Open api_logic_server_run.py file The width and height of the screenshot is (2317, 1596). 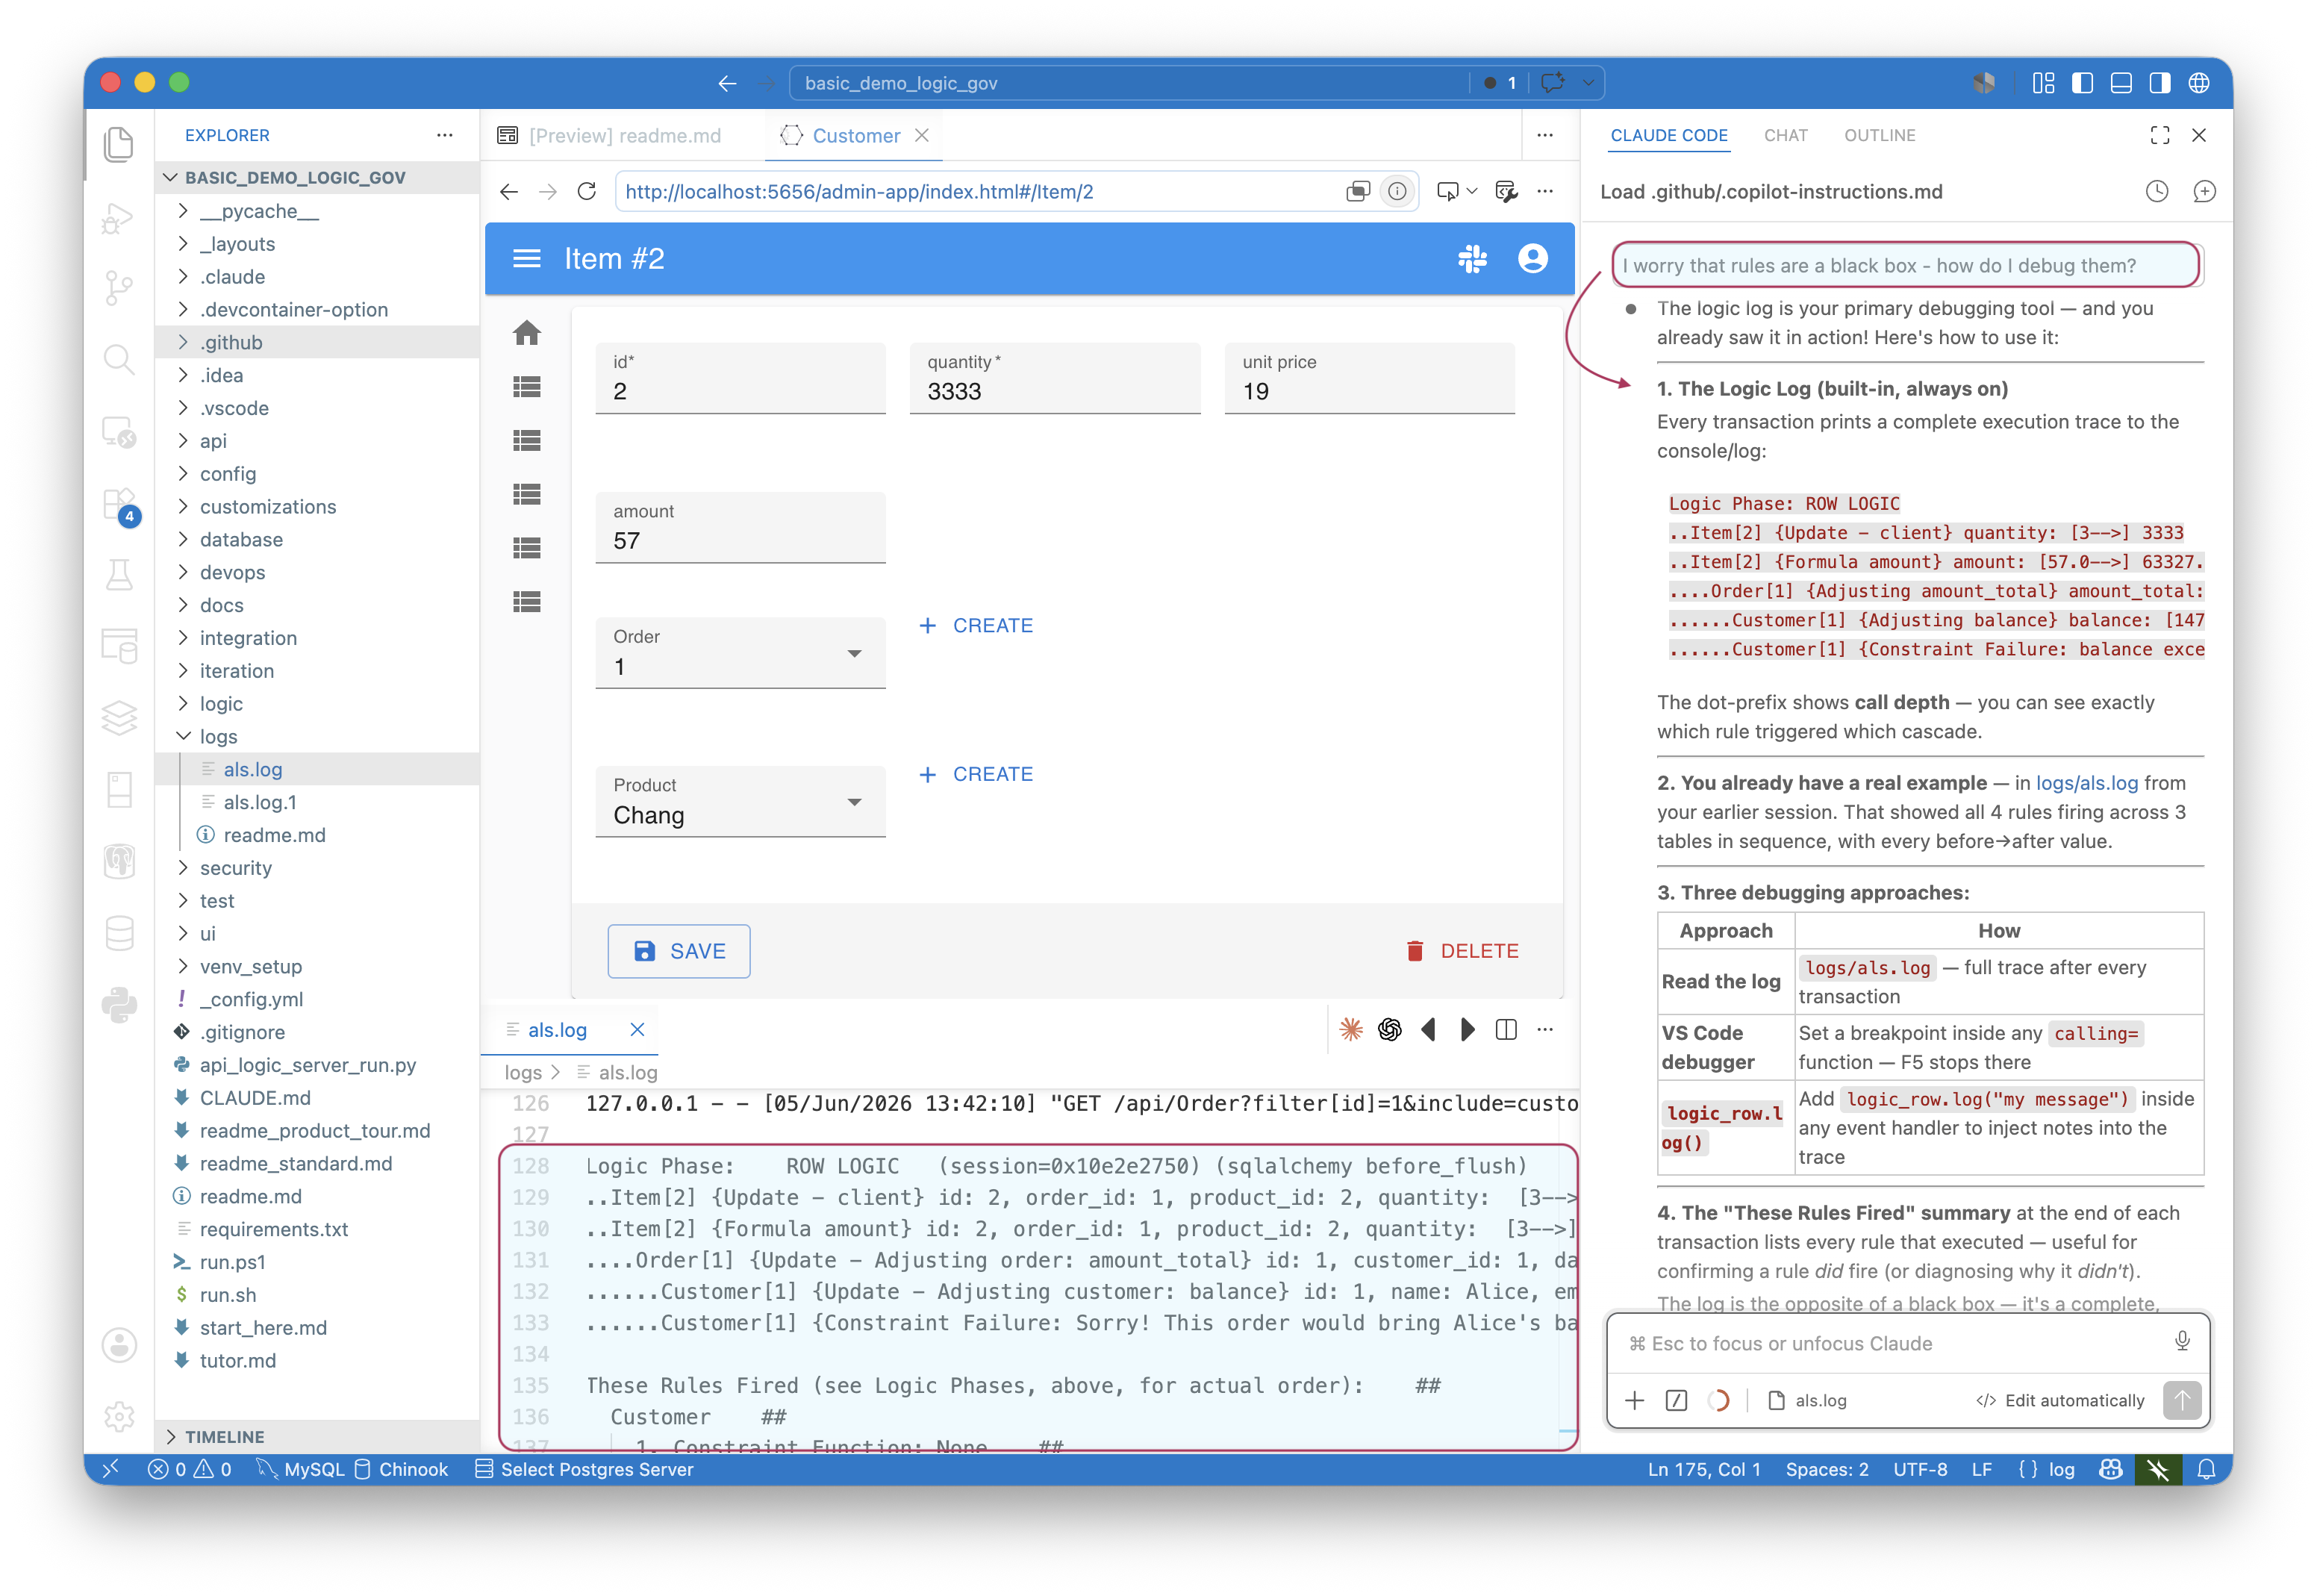(318, 1064)
